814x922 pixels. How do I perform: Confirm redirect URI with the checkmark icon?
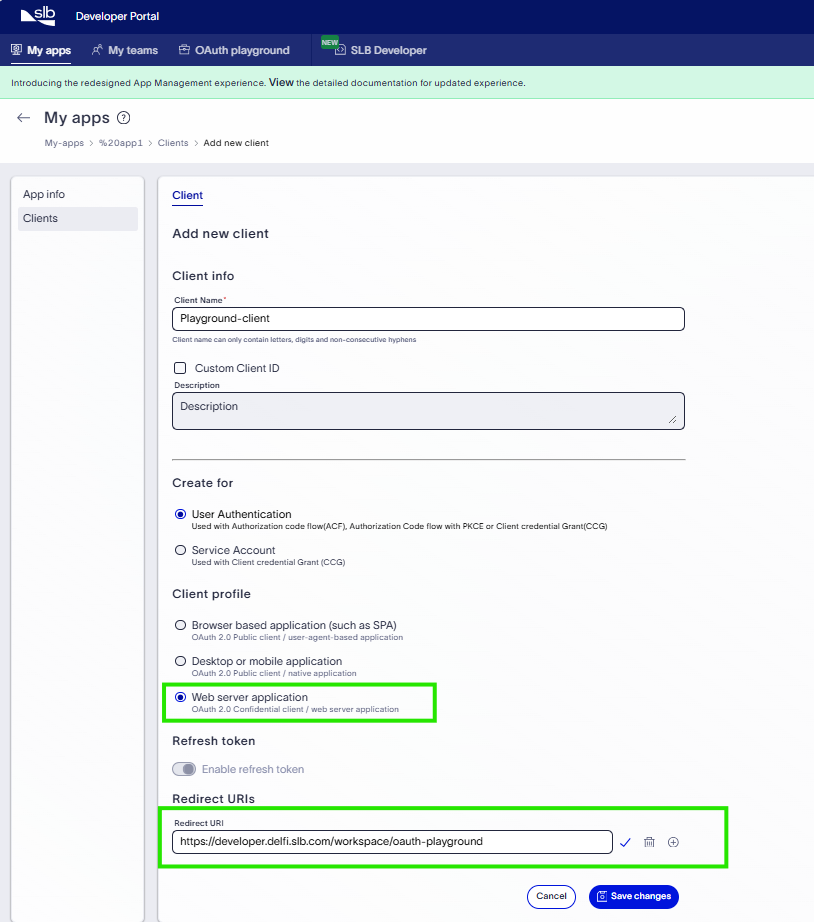(625, 842)
